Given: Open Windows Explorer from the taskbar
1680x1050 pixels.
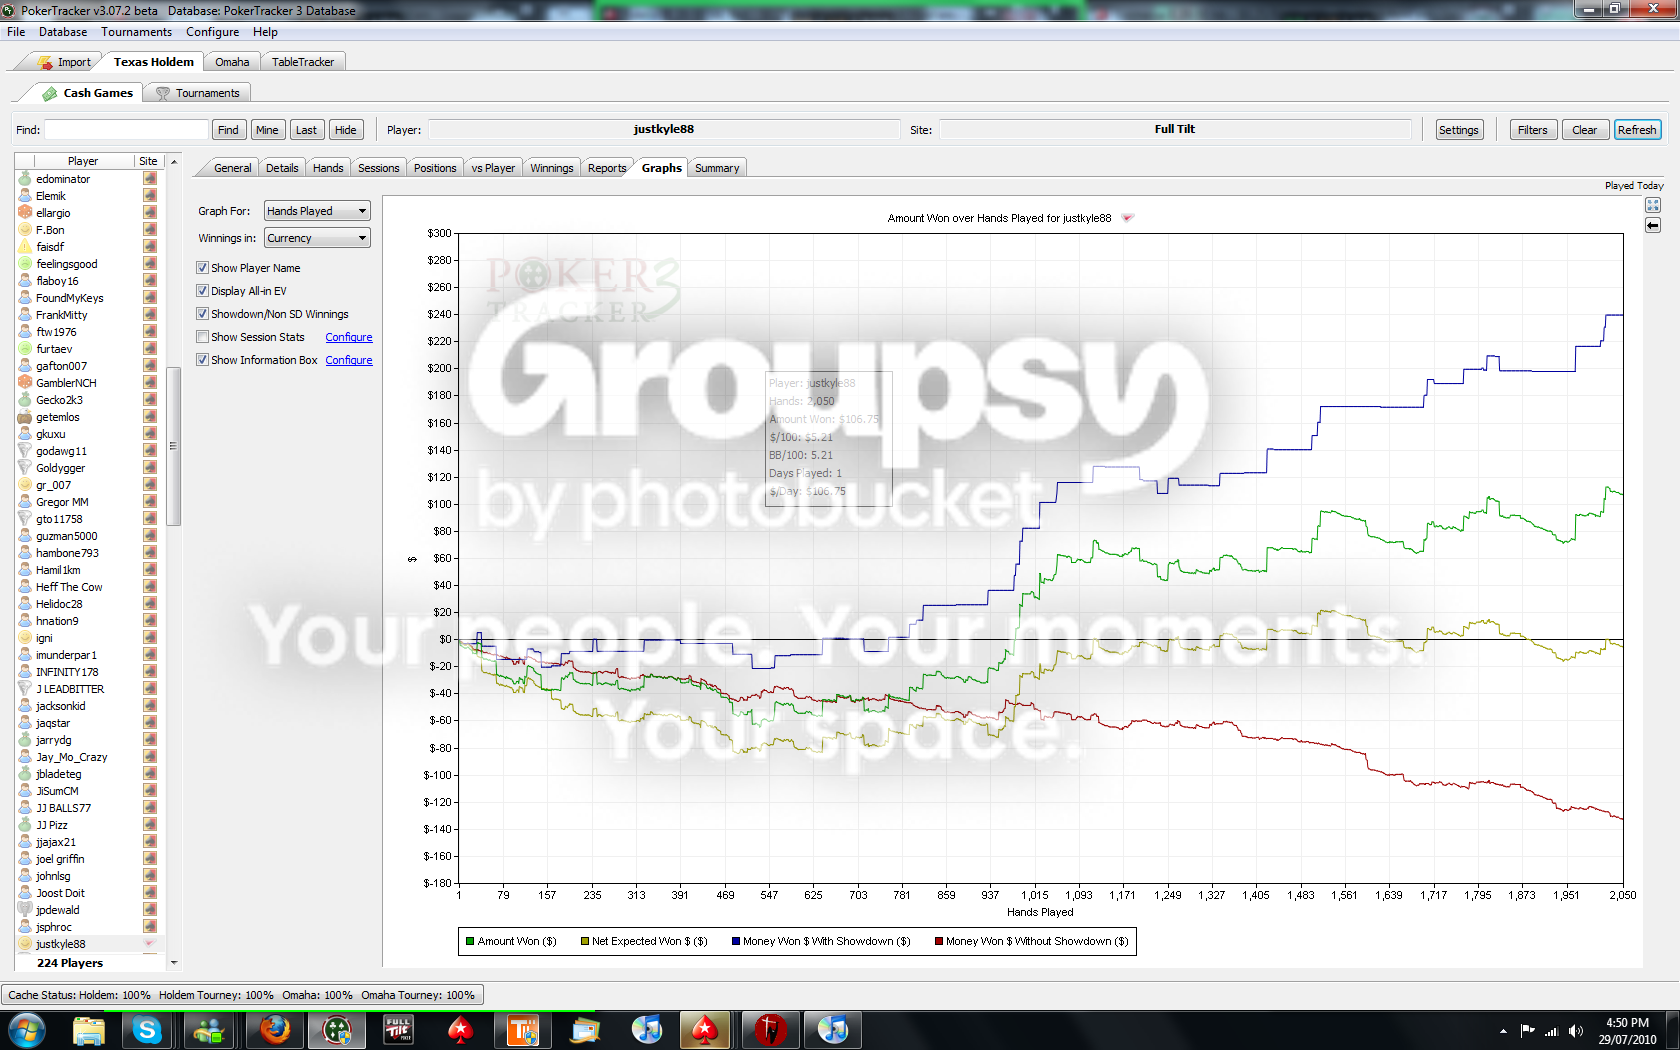Looking at the screenshot, I should pyautogui.click(x=88, y=1030).
